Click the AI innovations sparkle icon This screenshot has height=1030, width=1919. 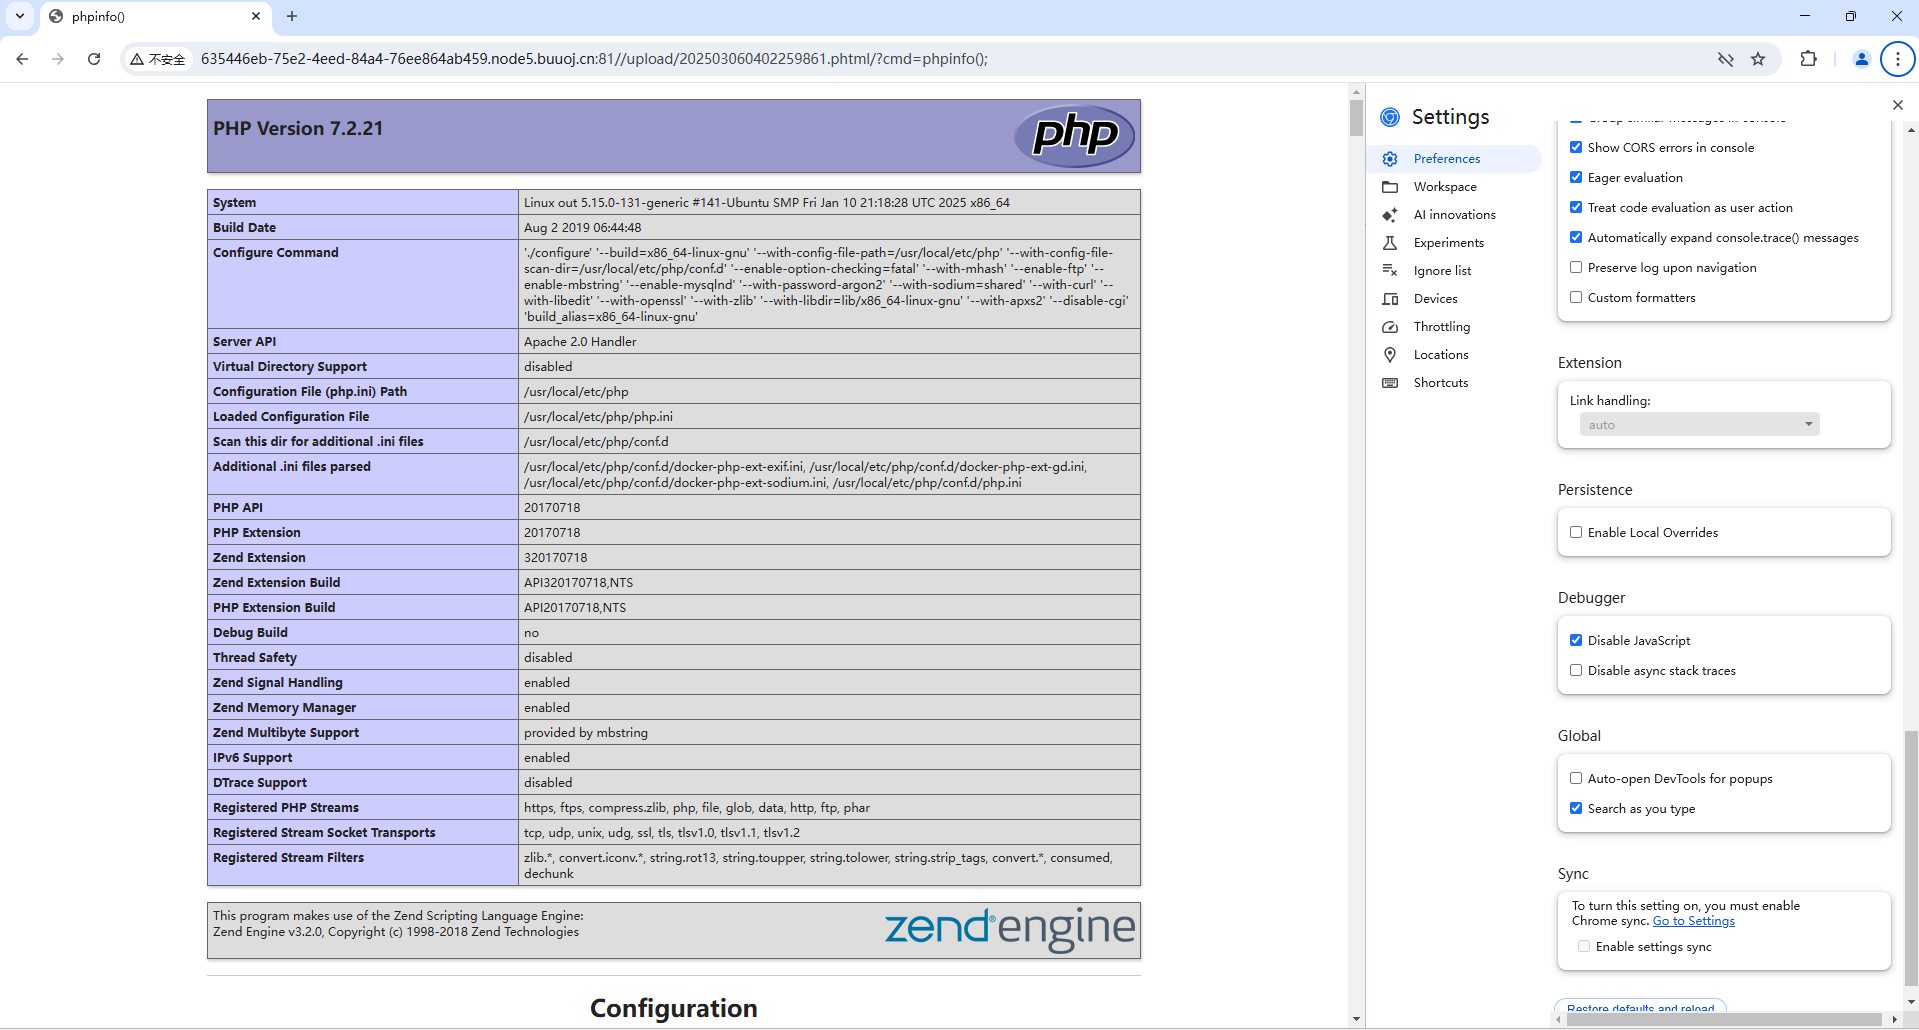pyautogui.click(x=1390, y=215)
